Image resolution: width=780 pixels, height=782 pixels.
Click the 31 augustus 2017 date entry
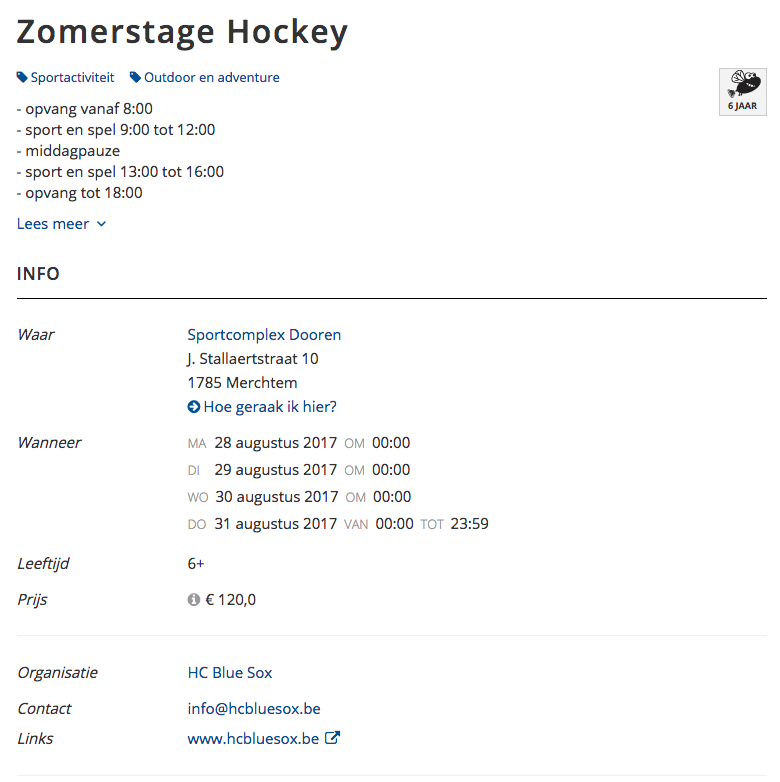tap(276, 524)
